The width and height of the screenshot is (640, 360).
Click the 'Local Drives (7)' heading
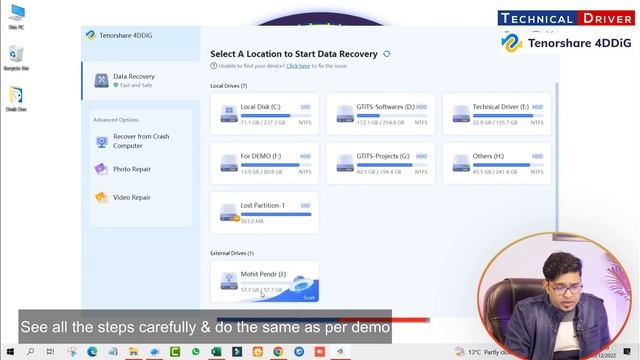[229, 86]
